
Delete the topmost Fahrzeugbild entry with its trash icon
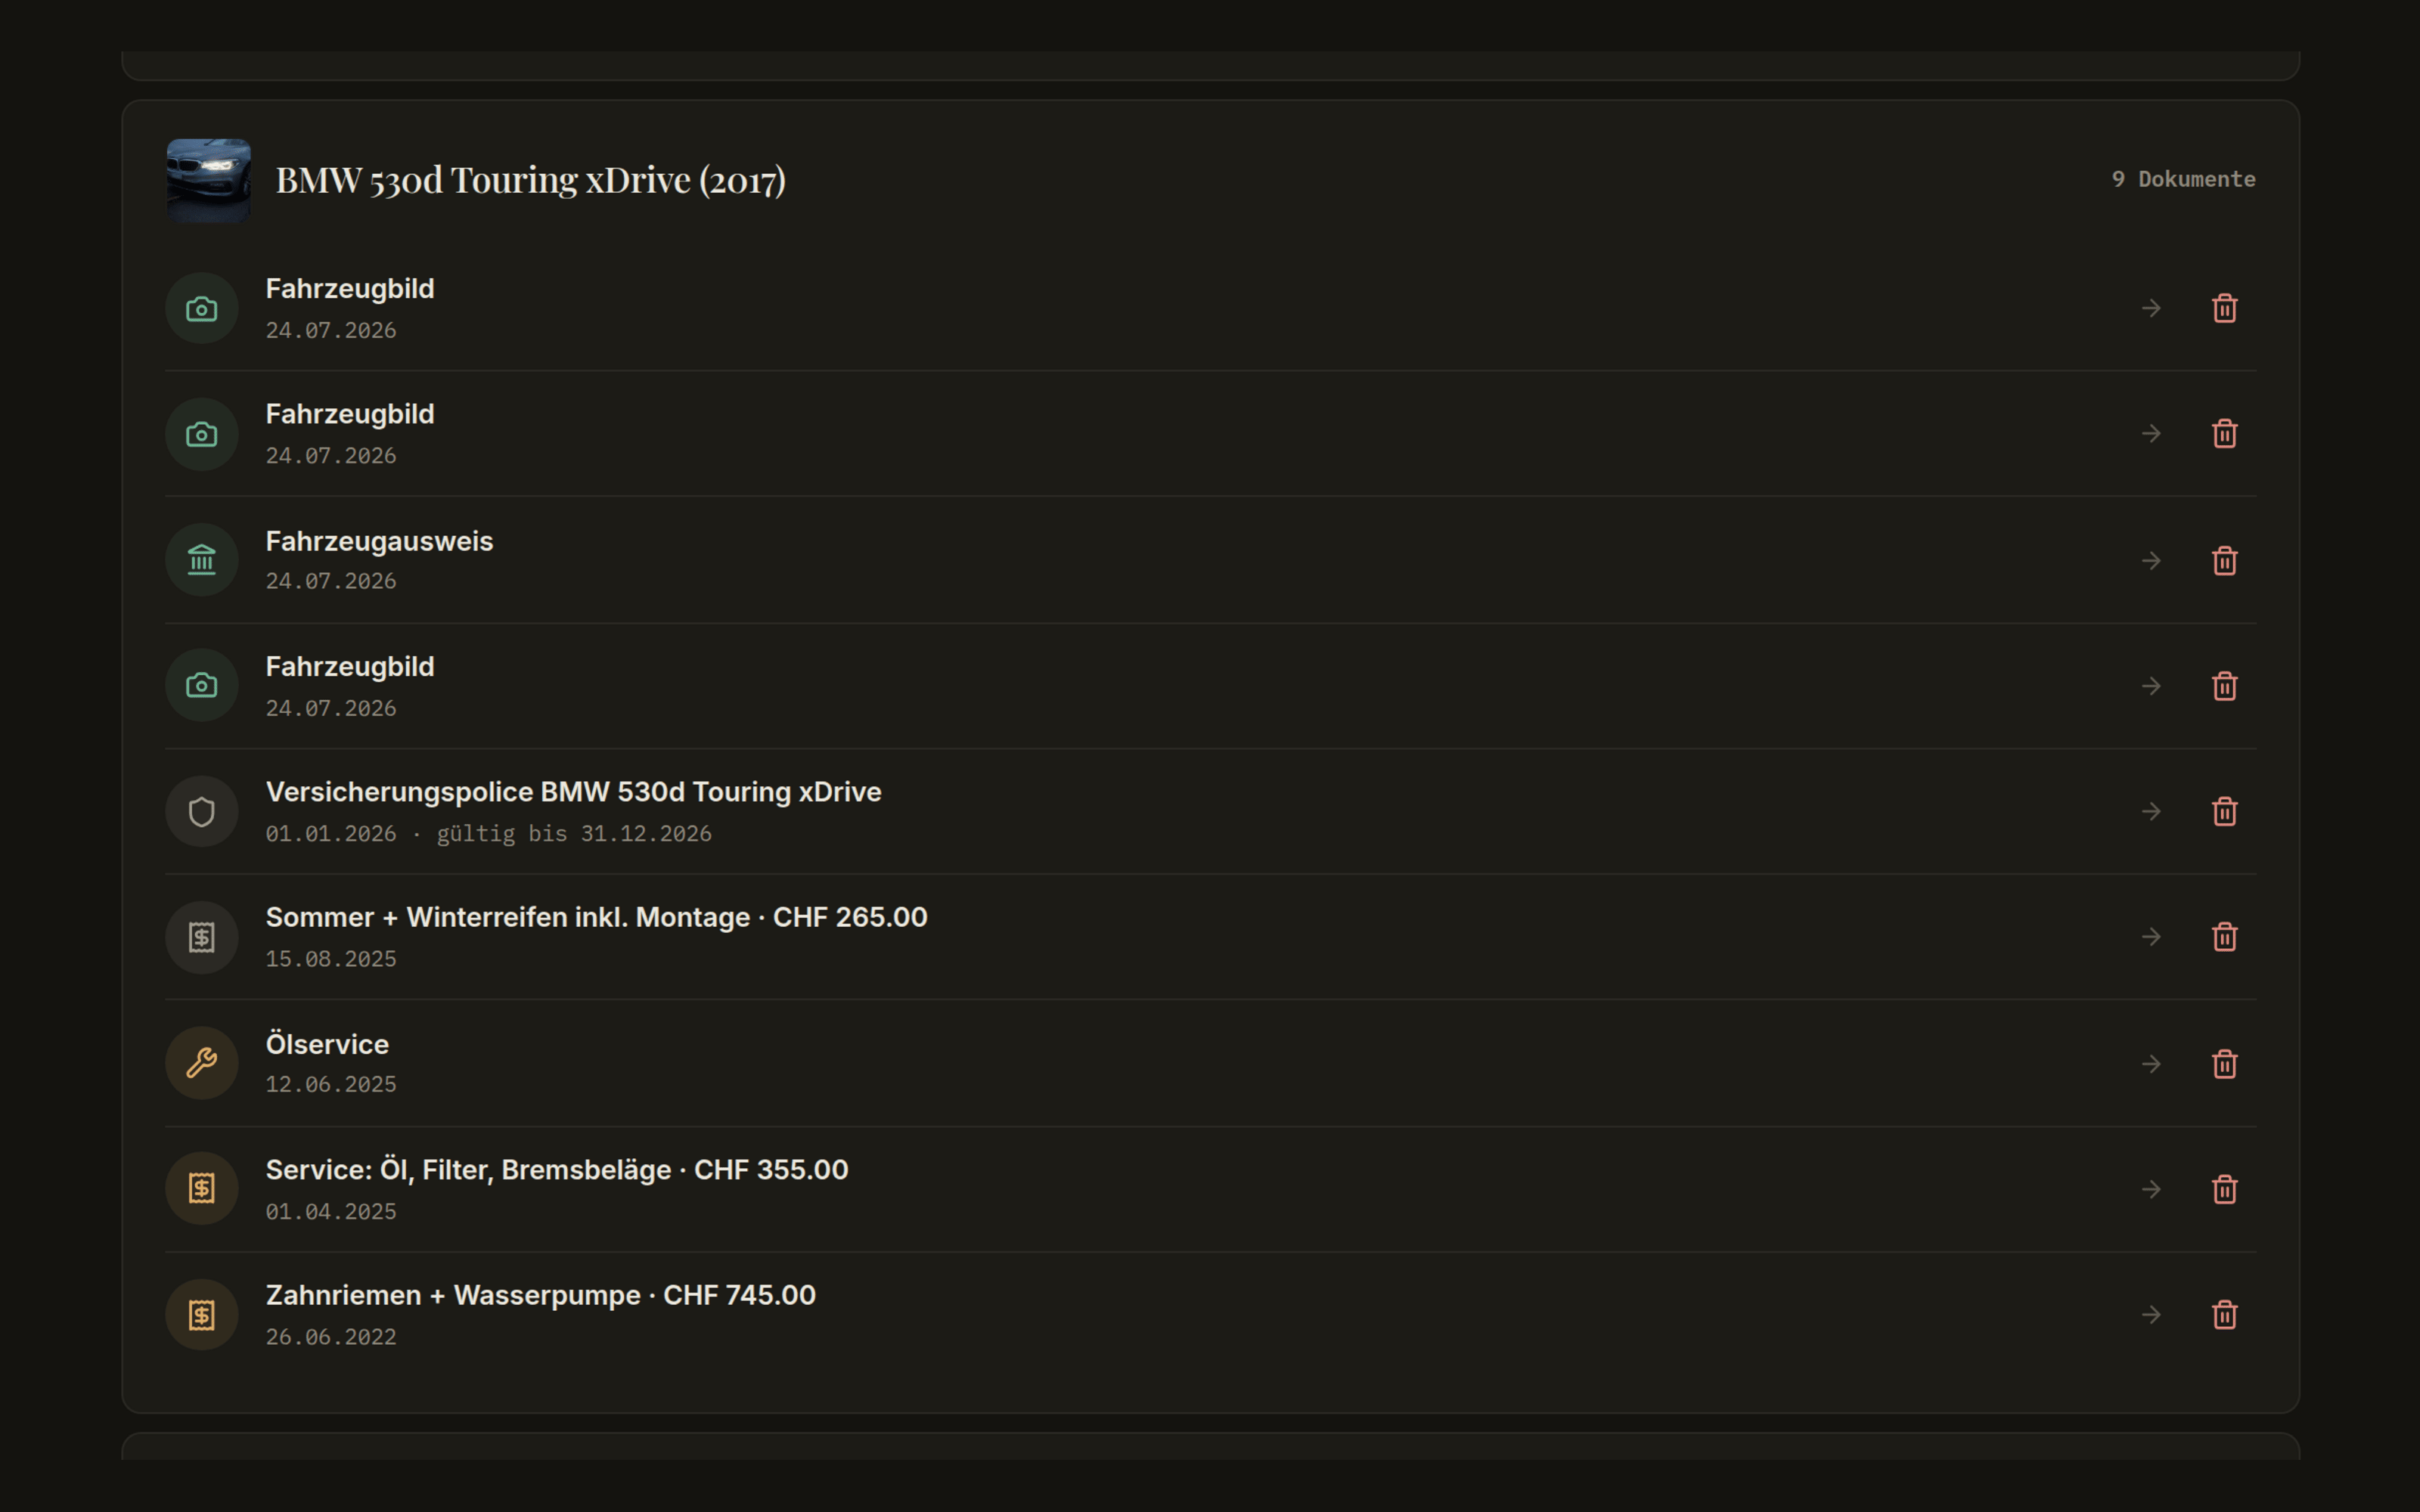coord(2224,308)
